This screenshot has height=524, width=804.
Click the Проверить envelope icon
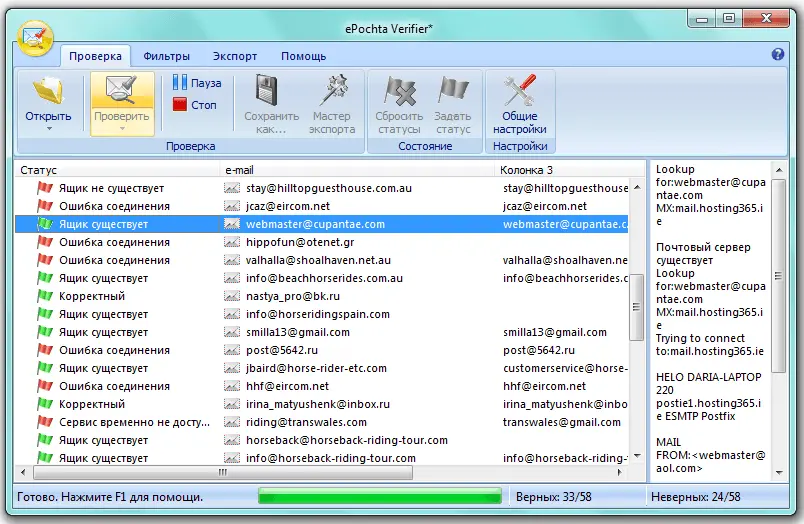pos(121,92)
